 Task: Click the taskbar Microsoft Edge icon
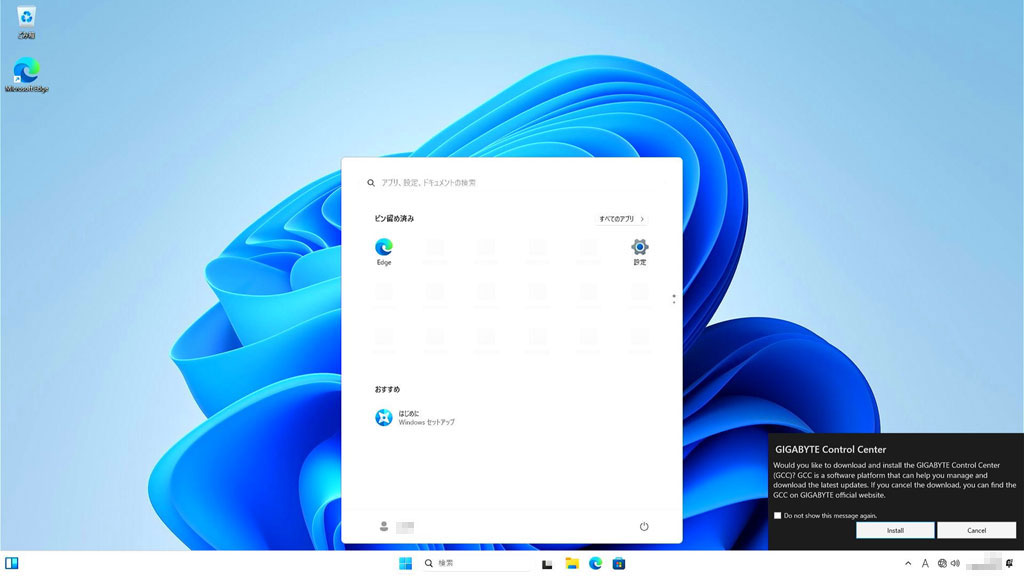[x=596, y=564]
